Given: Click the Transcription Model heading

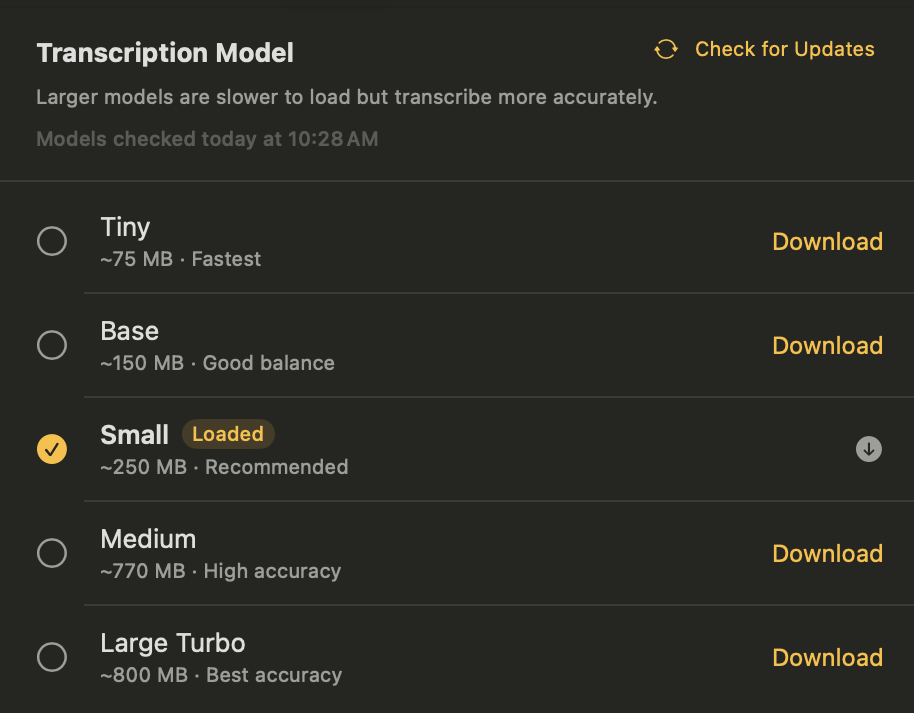Looking at the screenshot, I should tap(164, 52).
